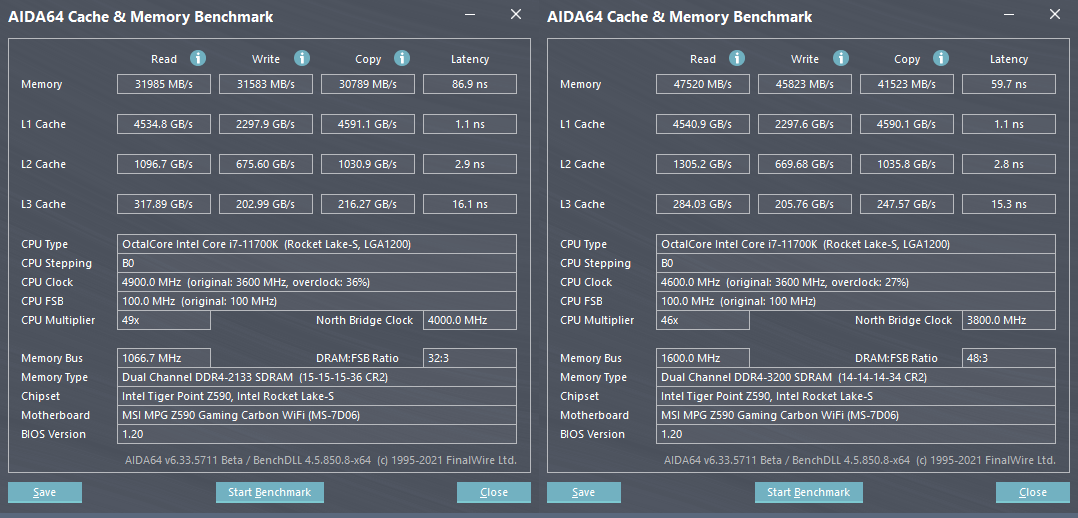Select L3 Cache read 284.03 GB/s
This screenshot has width=1078, height=518.
tap(703, 204)
